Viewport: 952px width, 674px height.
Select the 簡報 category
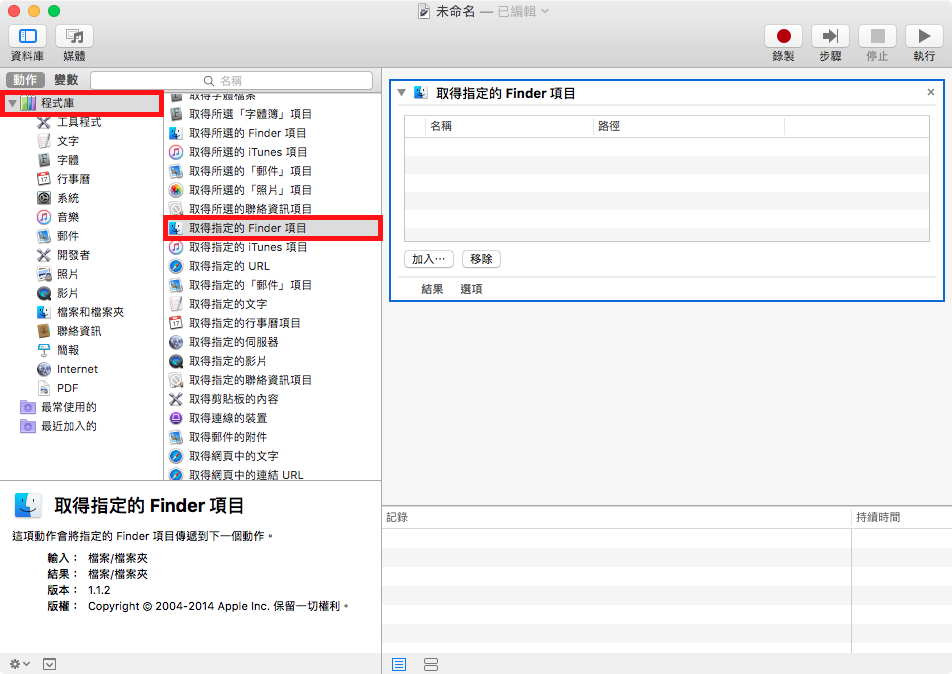(67, 350)
